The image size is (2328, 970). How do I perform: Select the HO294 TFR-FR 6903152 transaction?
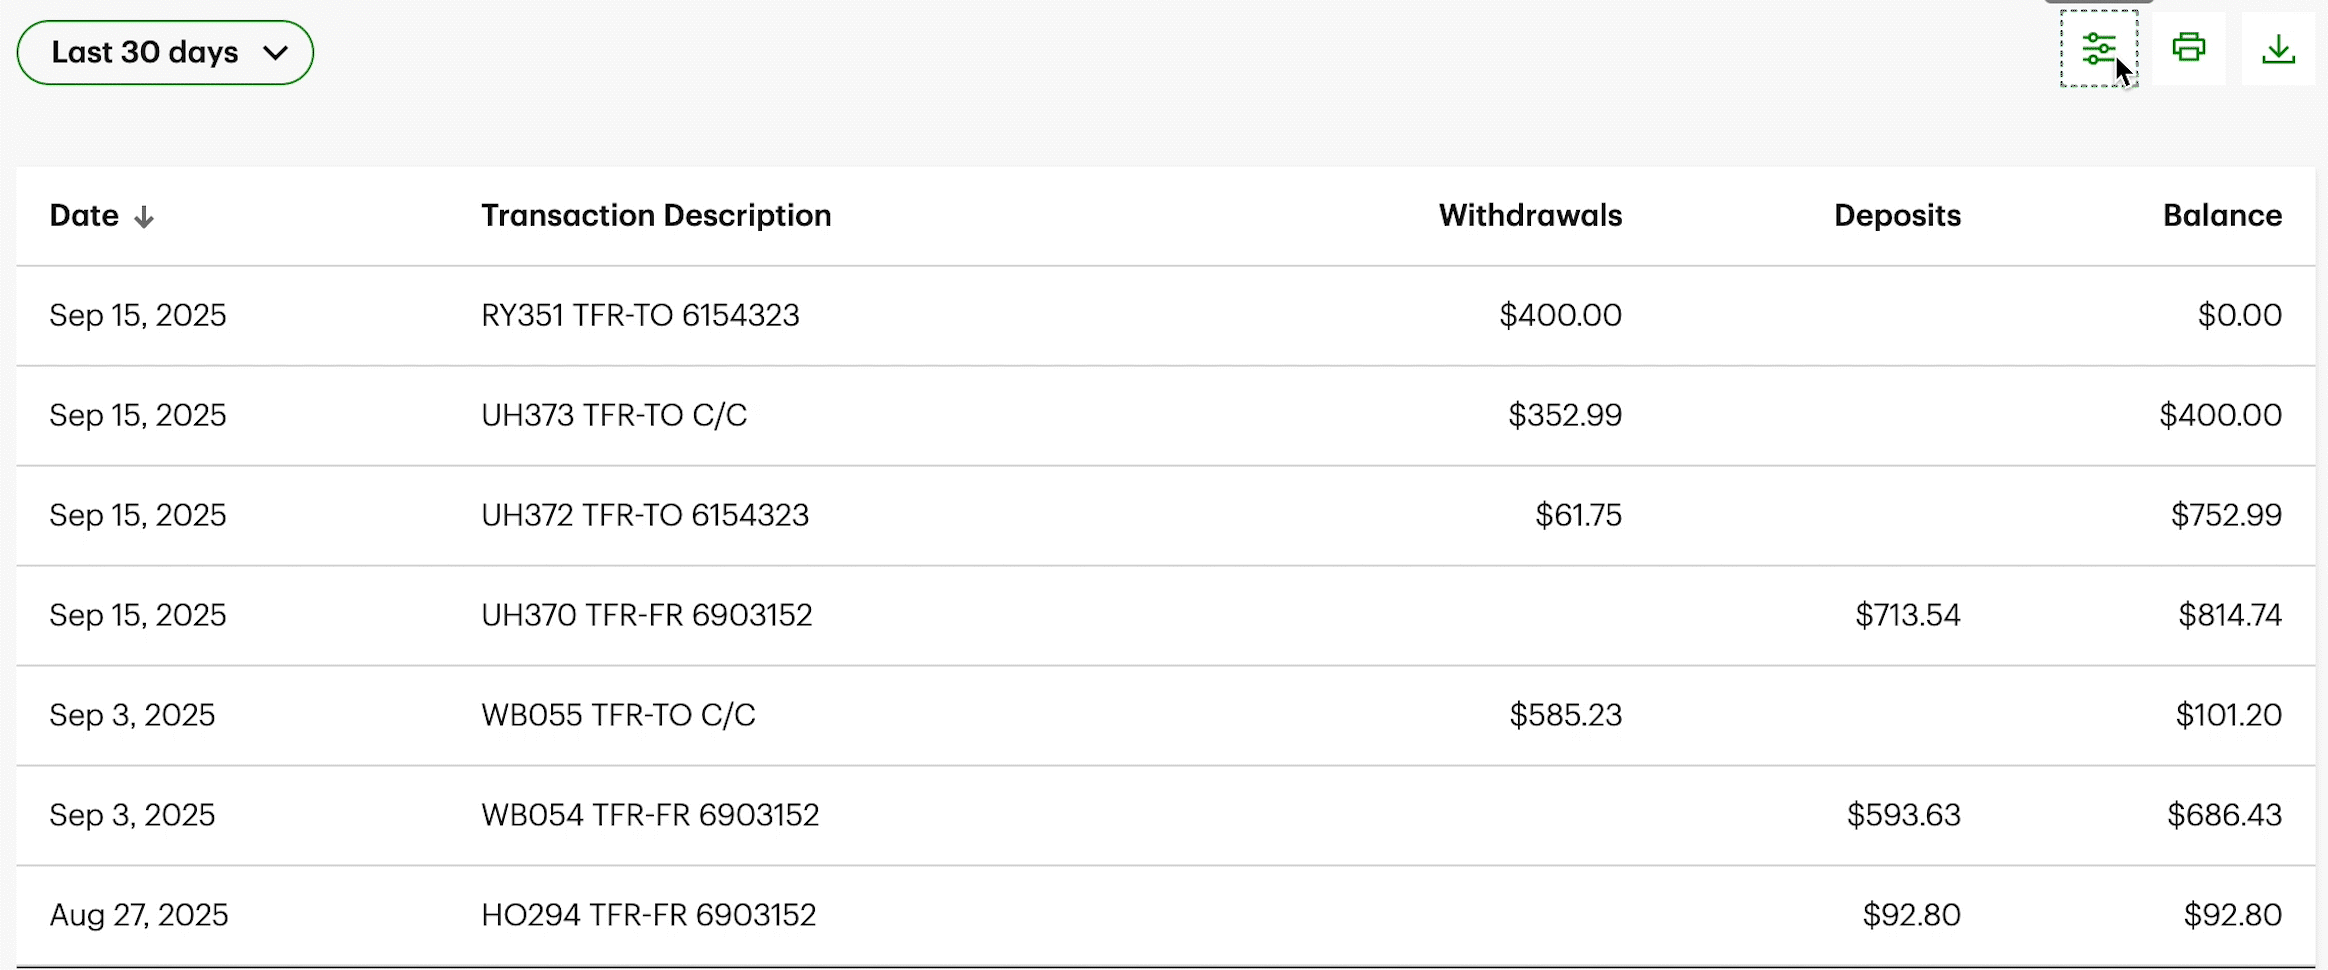648,916
